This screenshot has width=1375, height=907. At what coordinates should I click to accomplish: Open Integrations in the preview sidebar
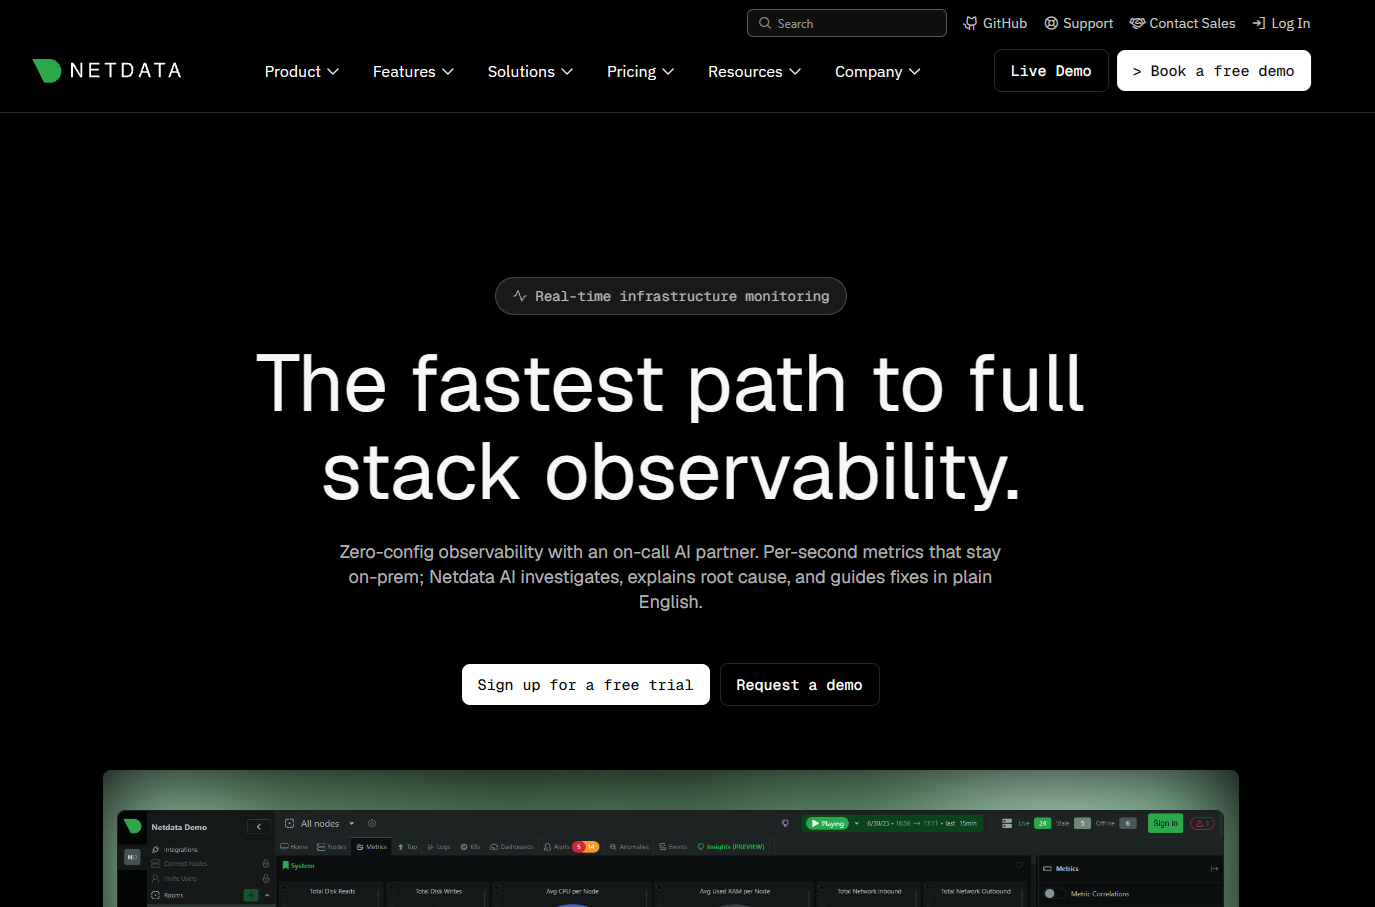pos(175,850)
